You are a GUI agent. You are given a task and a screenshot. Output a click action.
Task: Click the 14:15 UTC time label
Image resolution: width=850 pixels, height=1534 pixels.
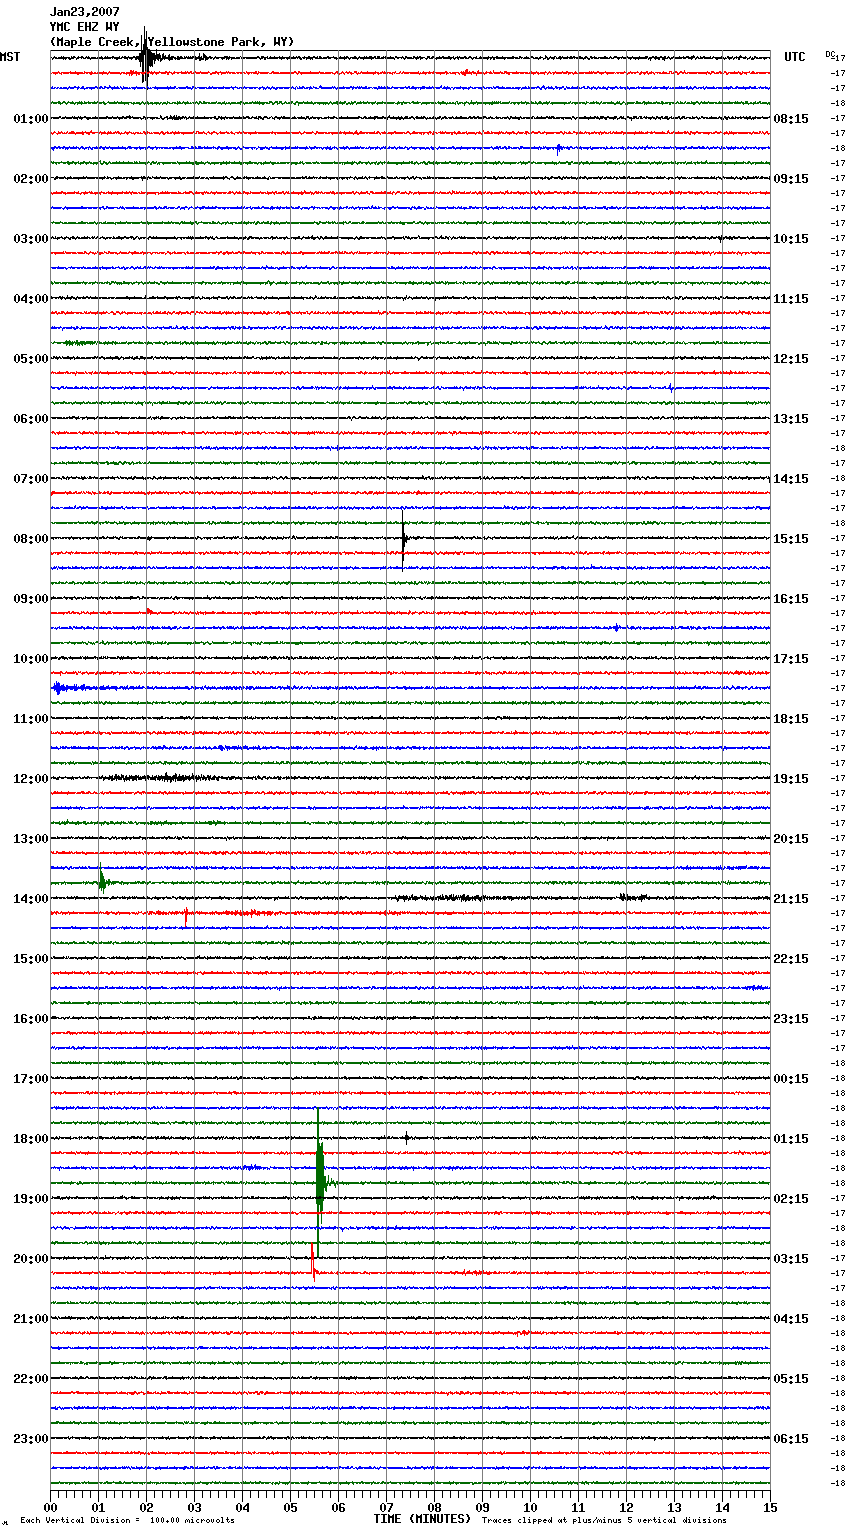[x=791, y=479]
